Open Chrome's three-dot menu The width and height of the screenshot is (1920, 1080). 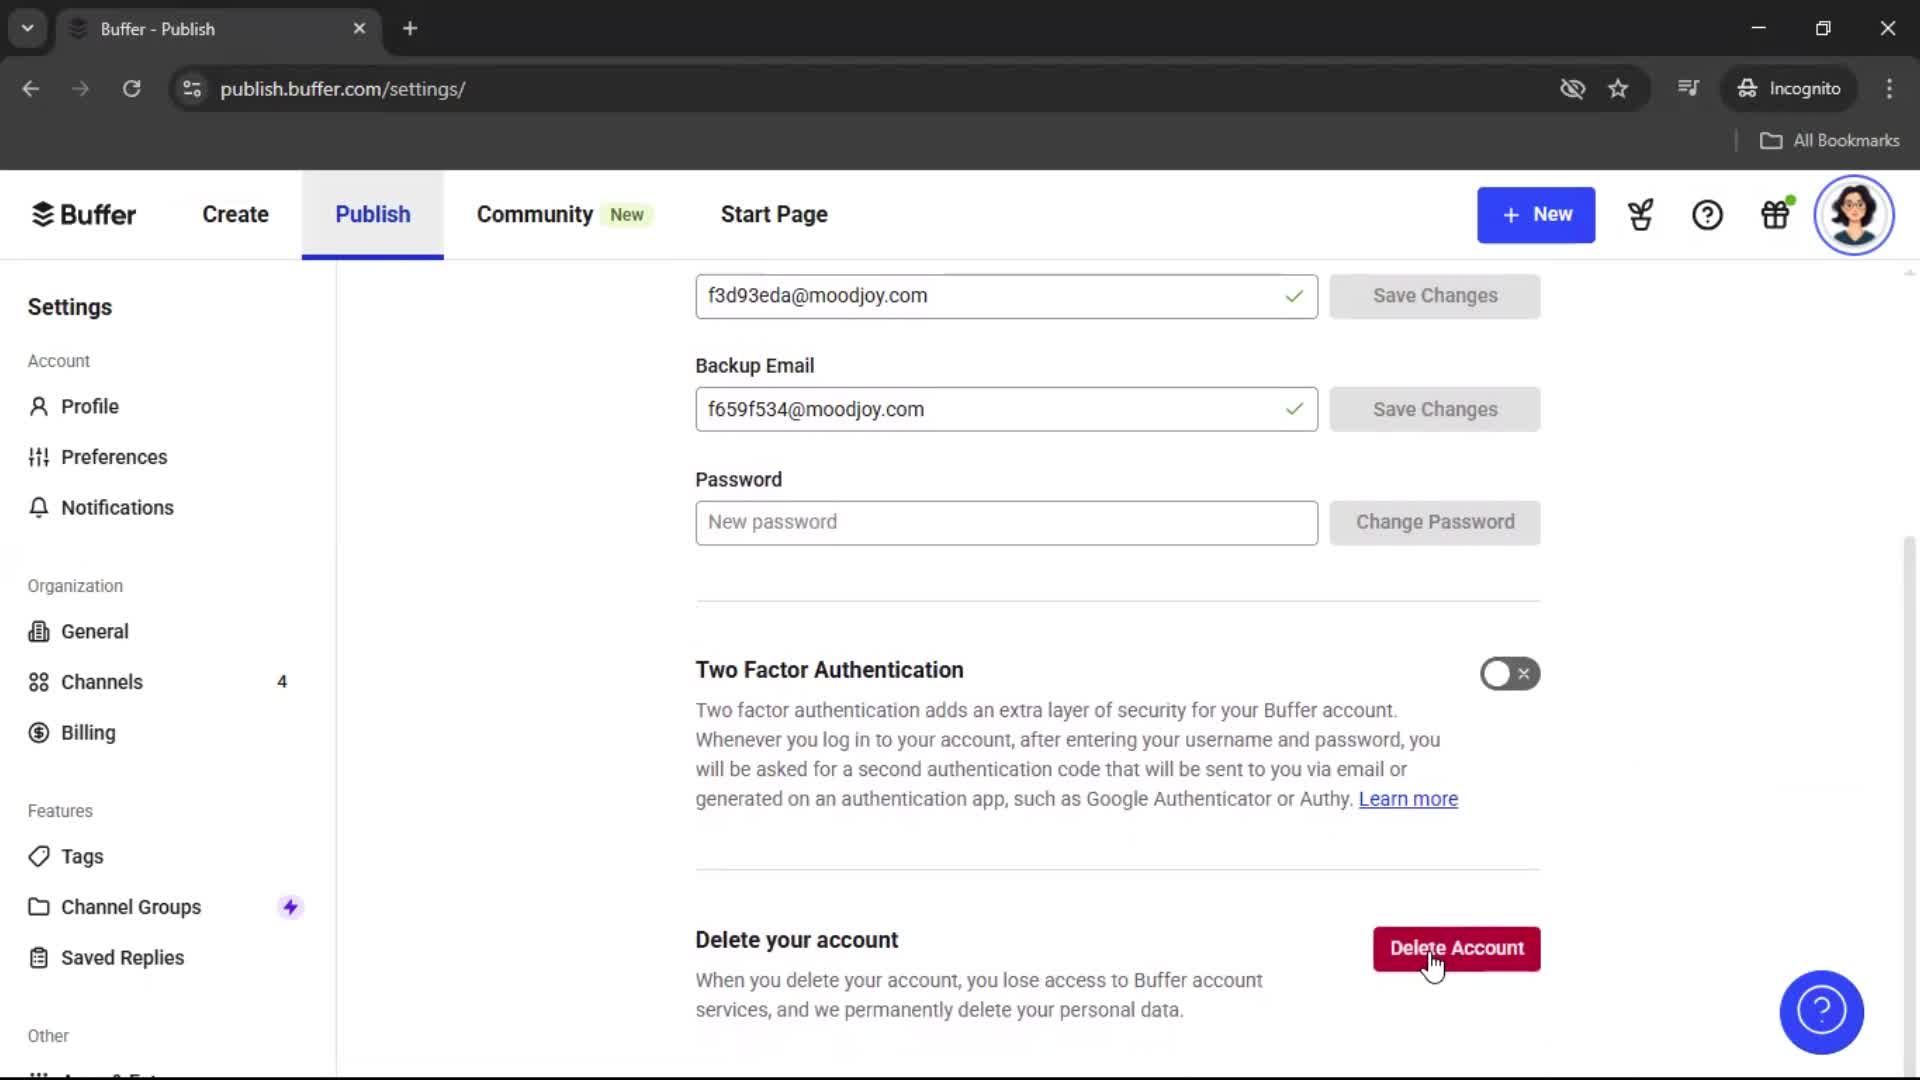[1889, 88]
